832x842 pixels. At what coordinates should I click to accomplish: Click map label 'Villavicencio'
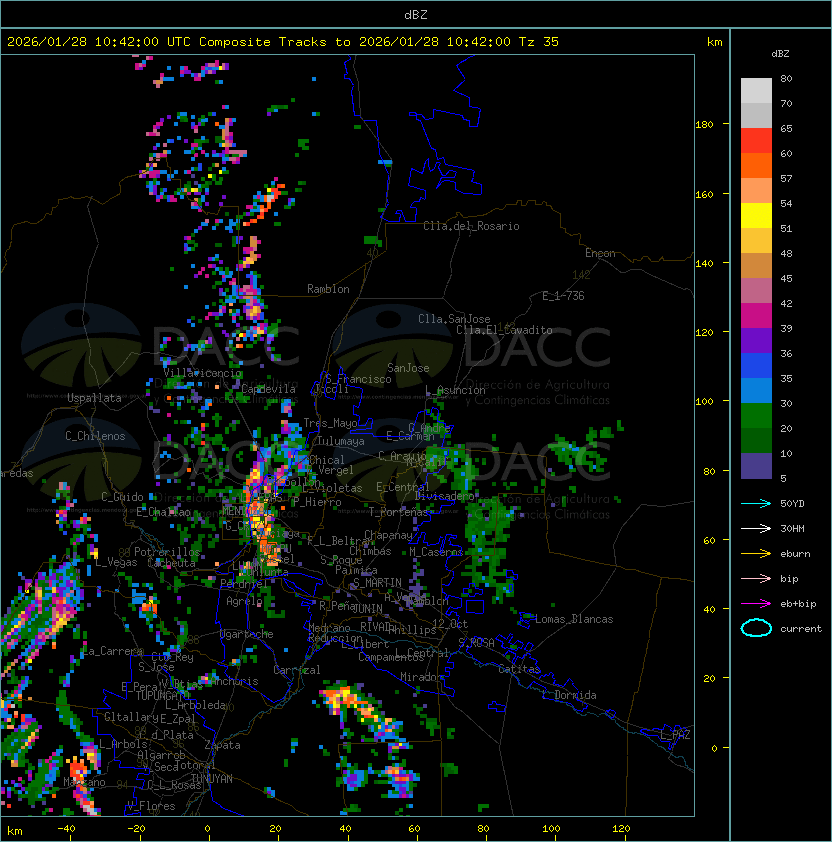tap(202, 373)
